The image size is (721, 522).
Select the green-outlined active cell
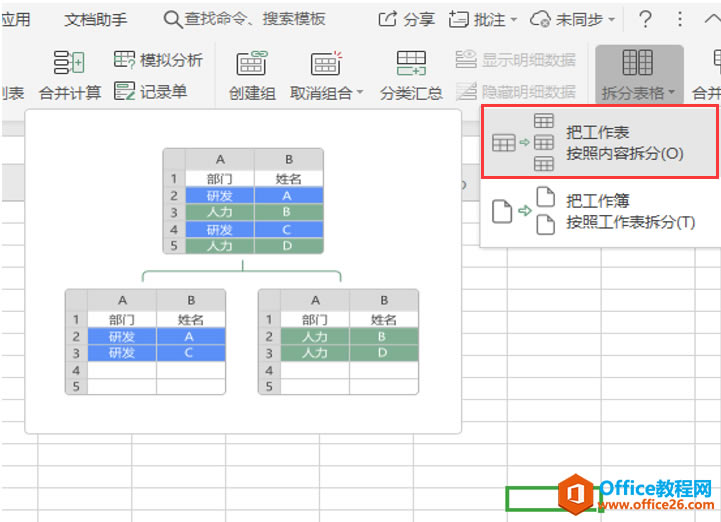click(x=555, y=499)
